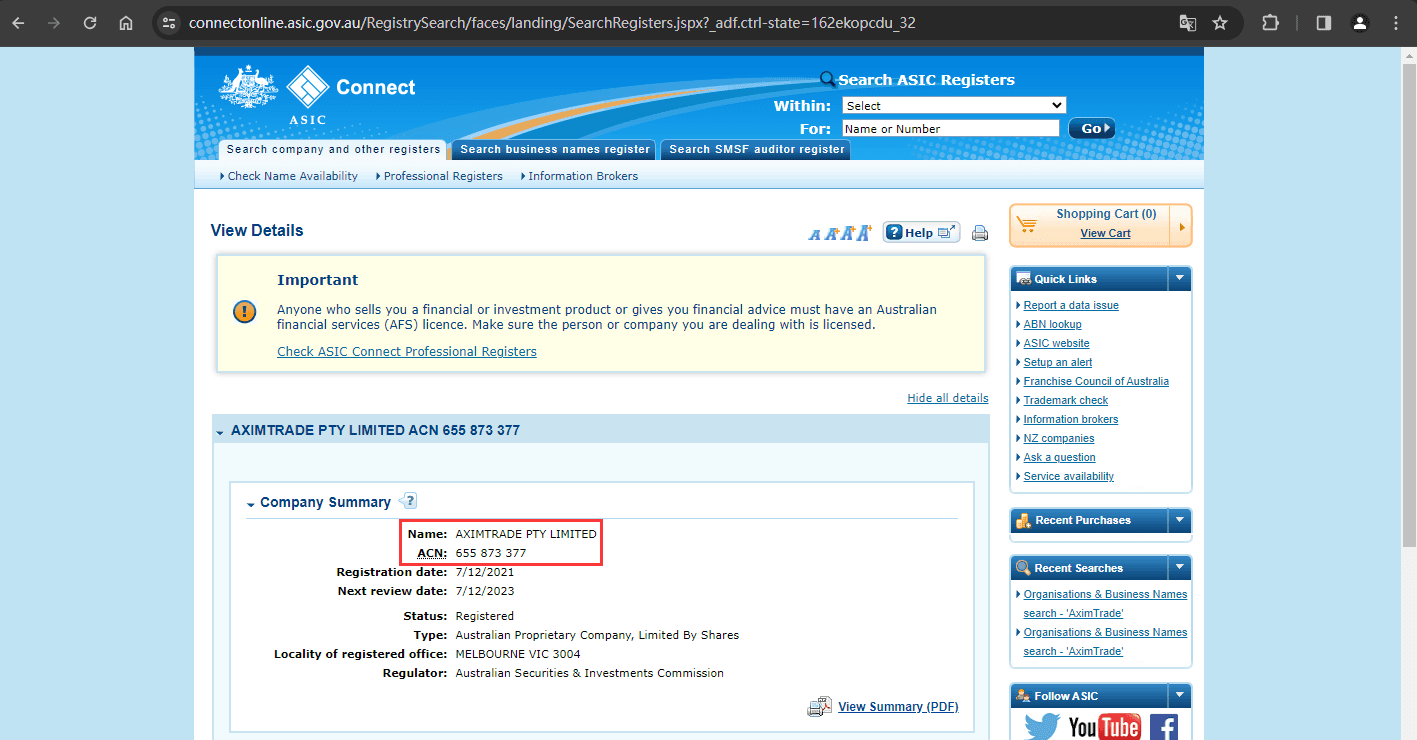Image resolution: width=1417 pixels, height=740 pixels.
Task: Click the browser forward arrow
Action: pyautogui.click(x=54, y=22)
